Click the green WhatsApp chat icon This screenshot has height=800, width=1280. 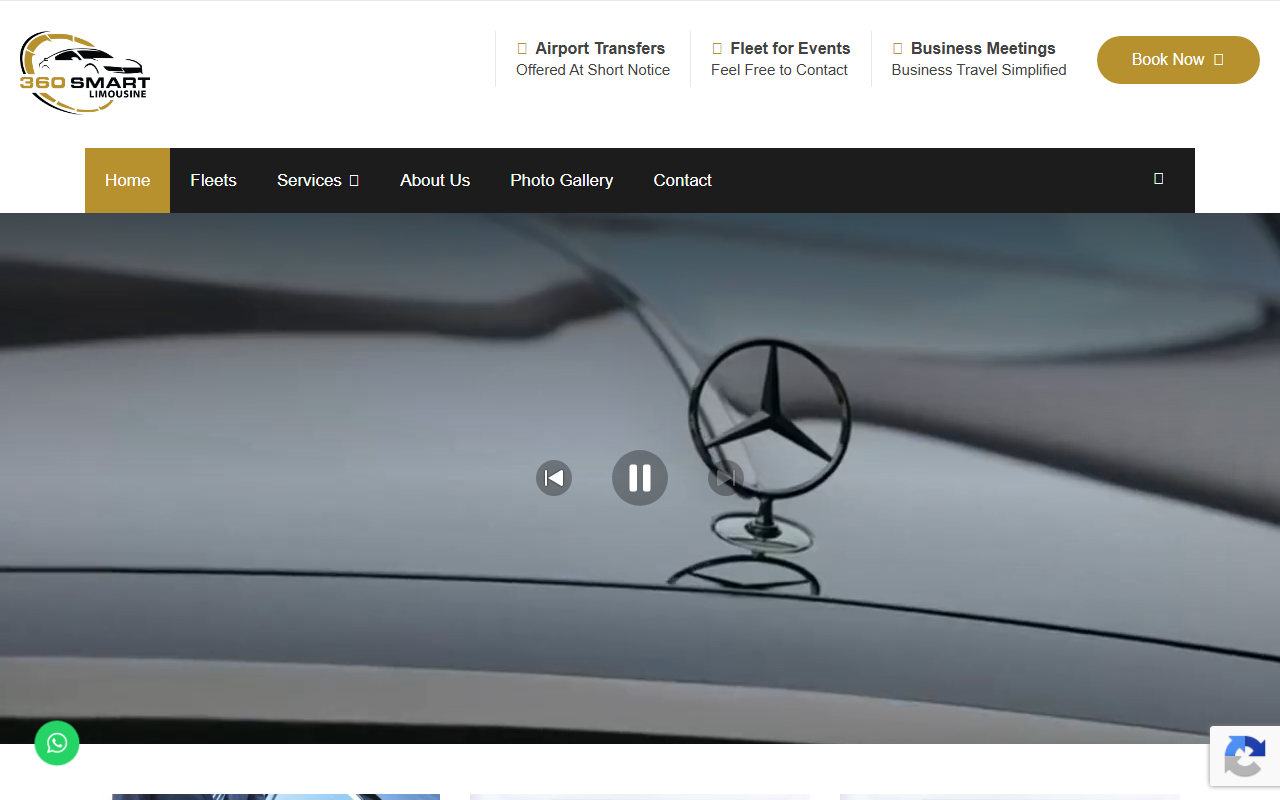tap(57, 743)
